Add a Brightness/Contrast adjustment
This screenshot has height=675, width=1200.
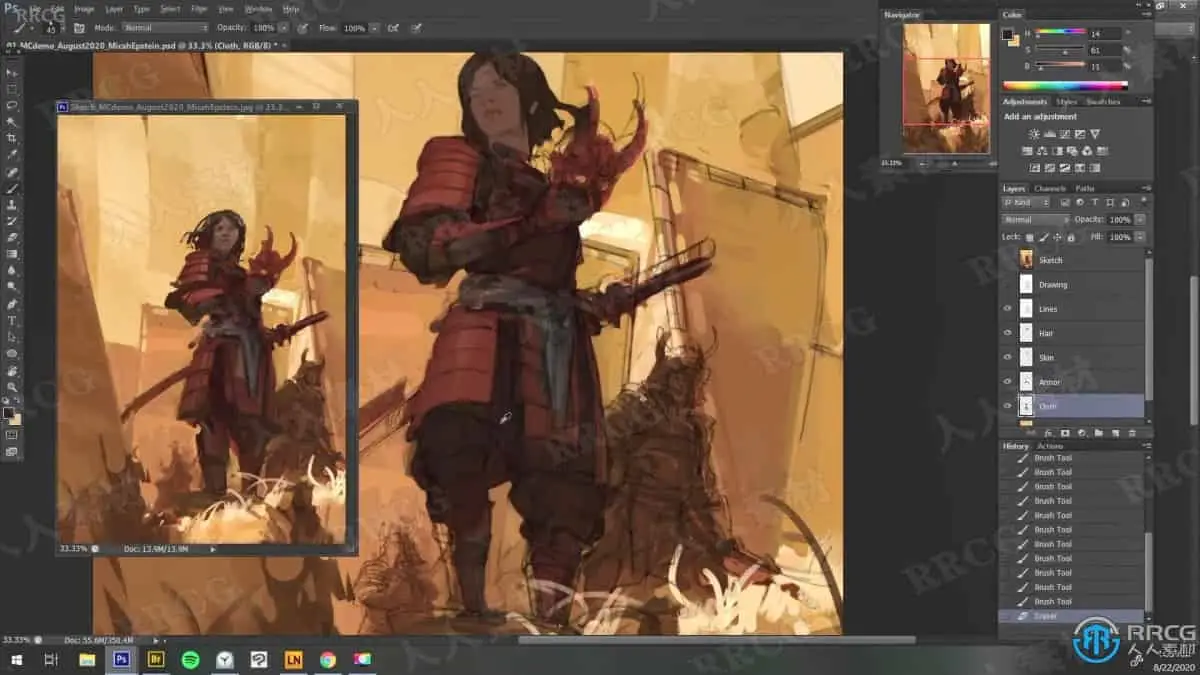click(x=1034, y=134)
